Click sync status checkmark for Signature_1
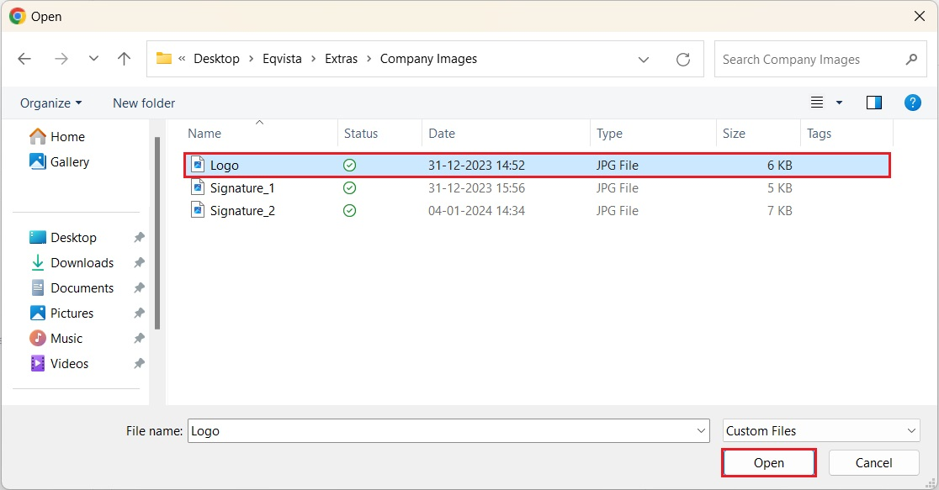939x490 pixels. coord(349,188)
